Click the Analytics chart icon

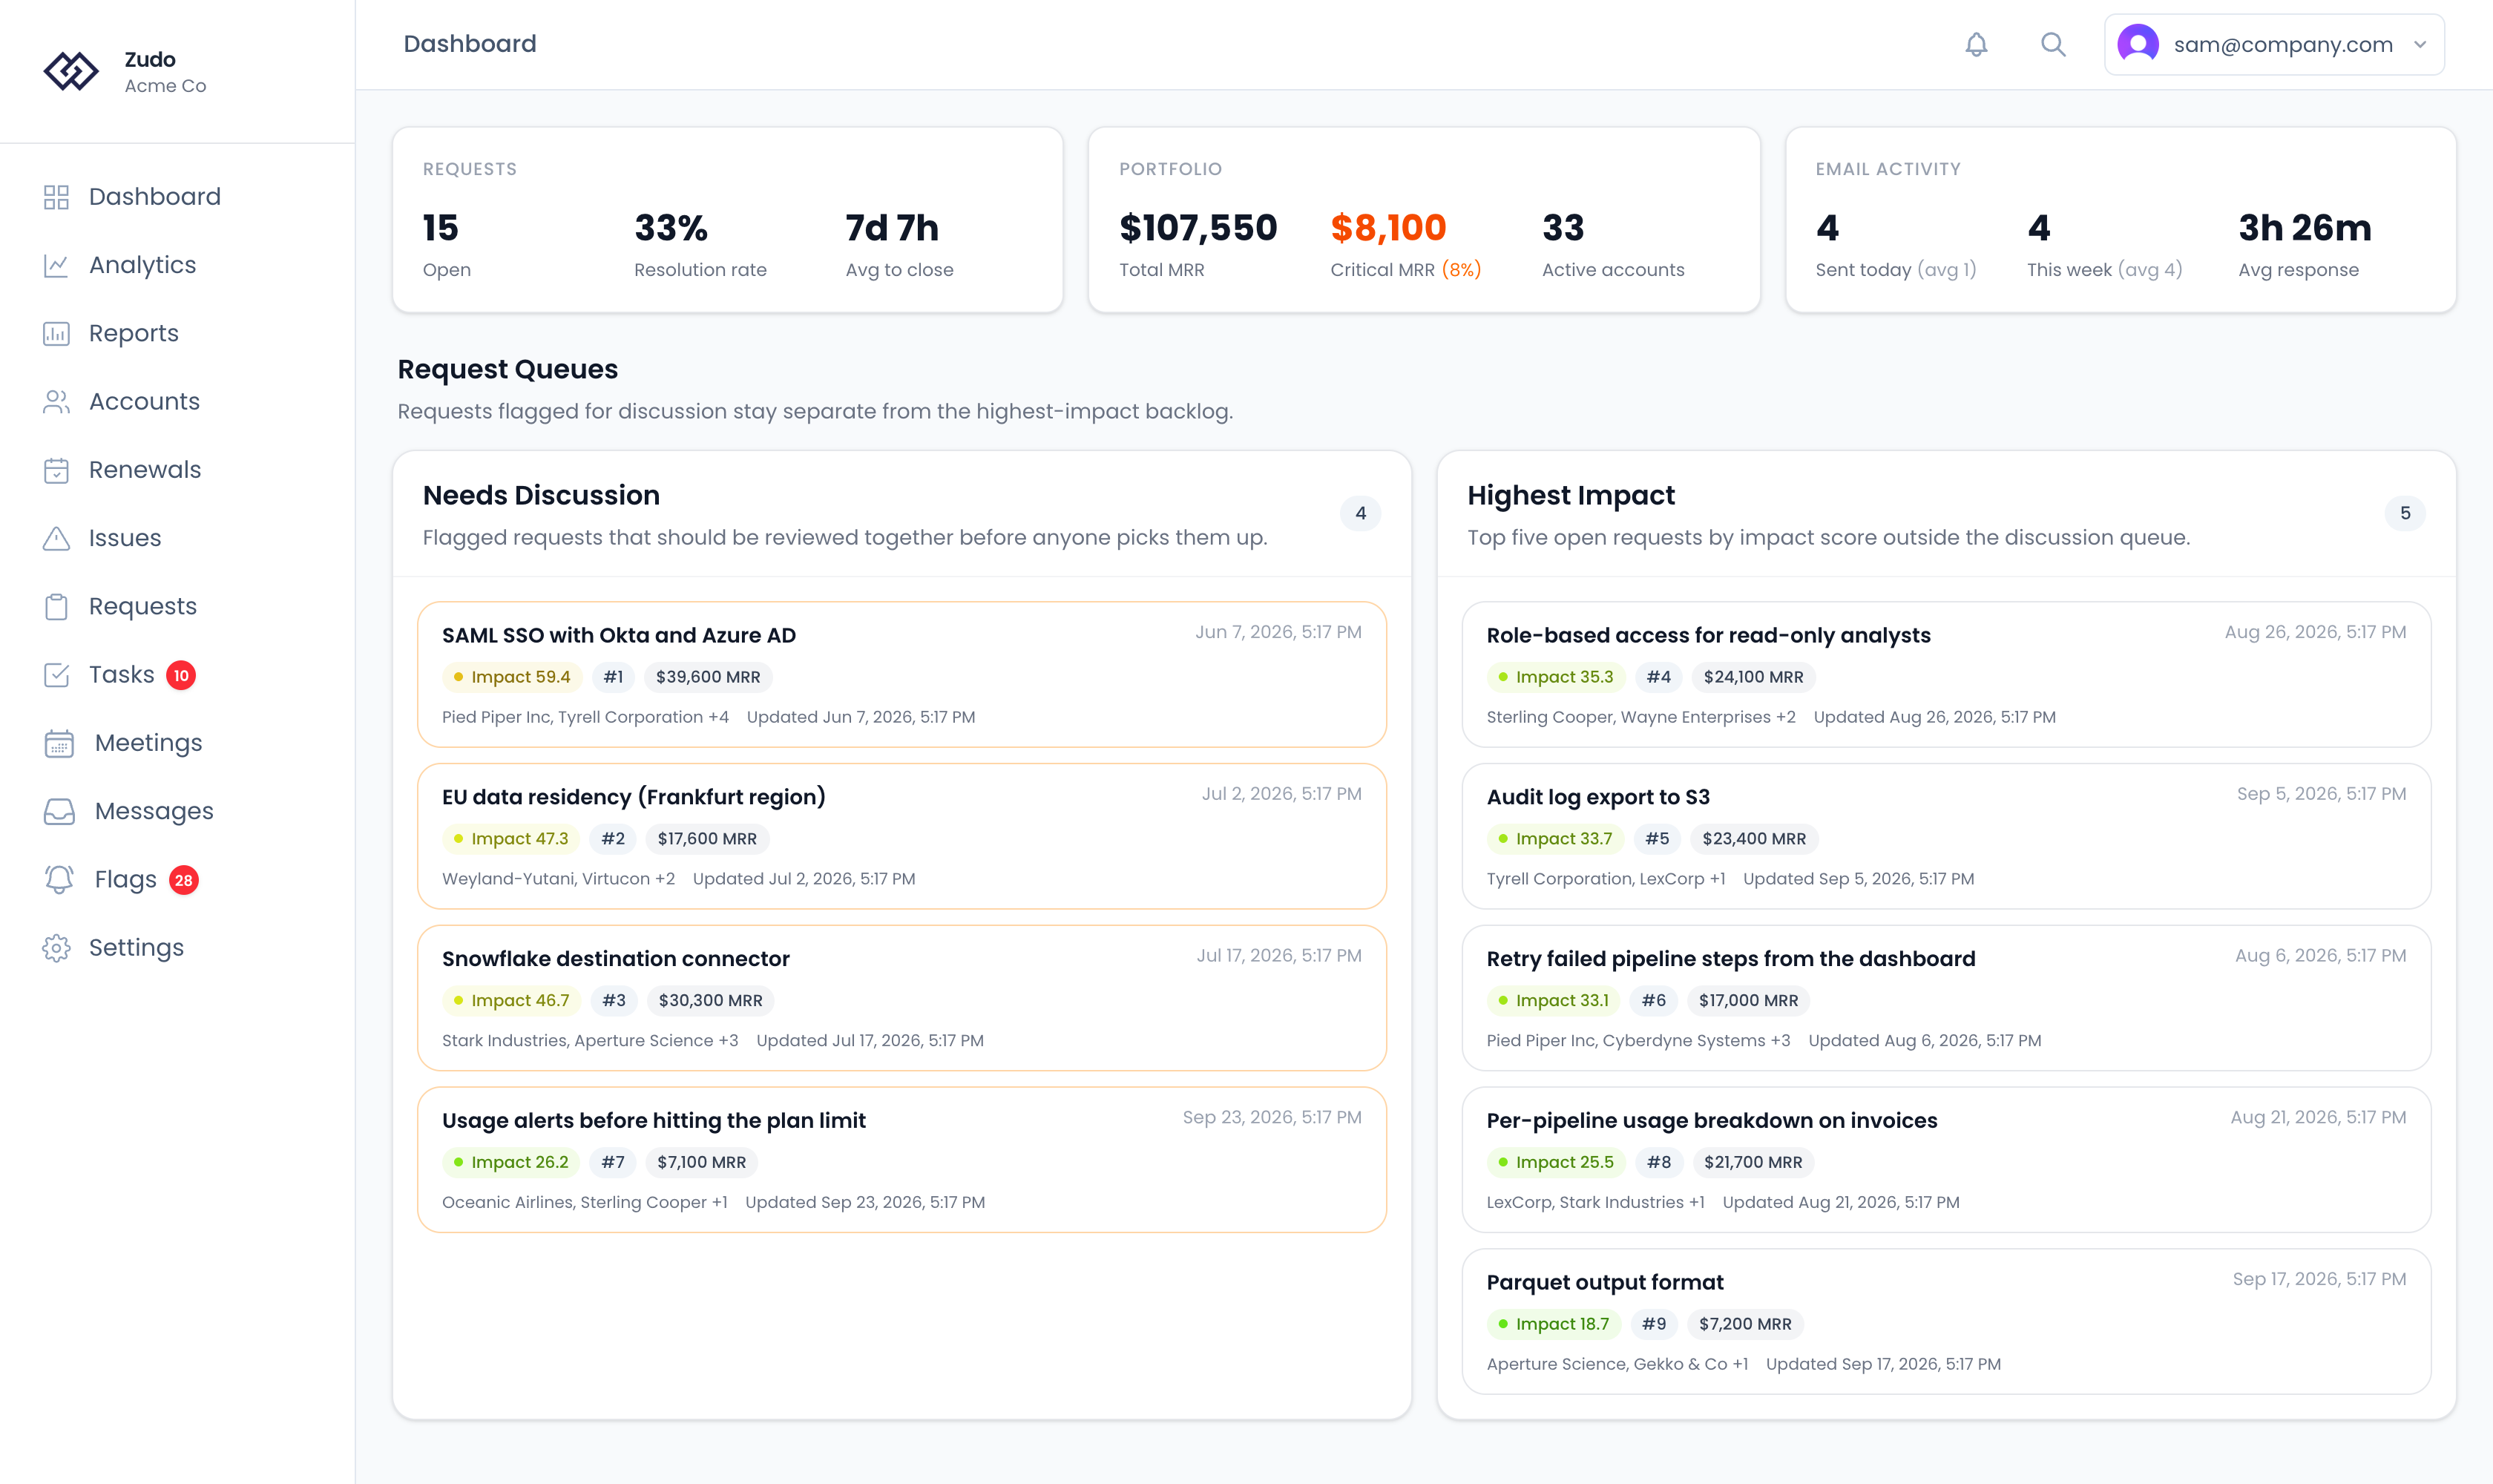point(56,265)
